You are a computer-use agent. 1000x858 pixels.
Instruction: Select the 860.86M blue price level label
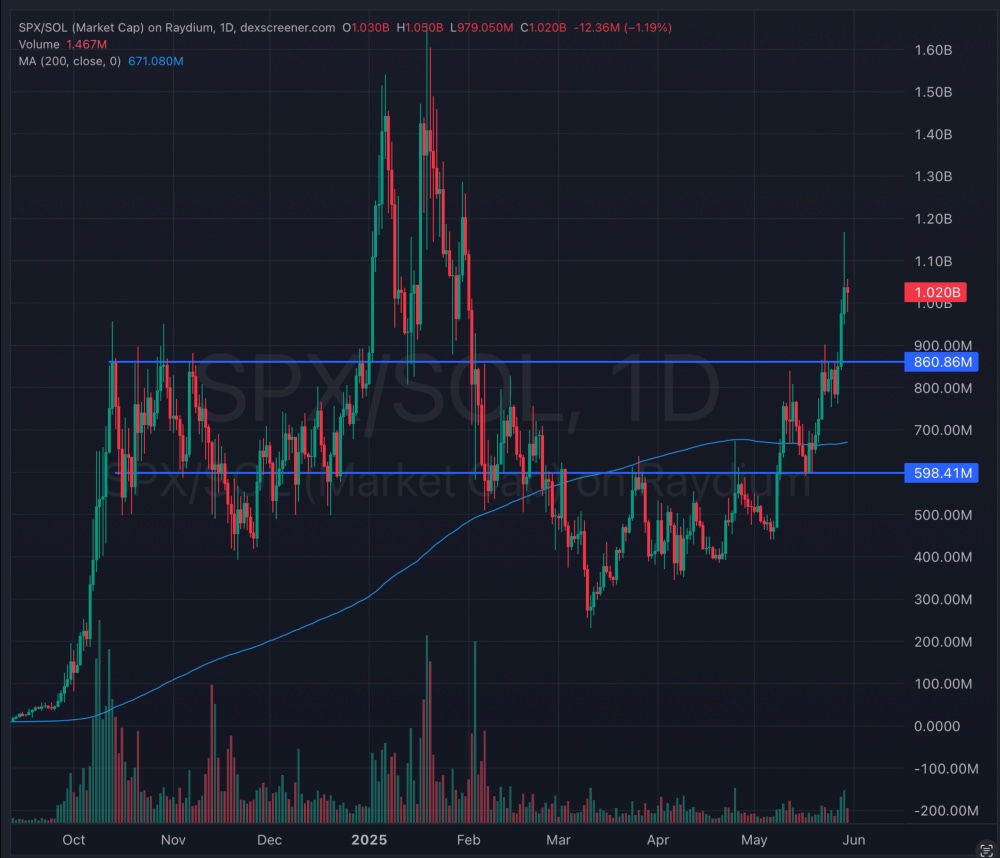point(941,362)
